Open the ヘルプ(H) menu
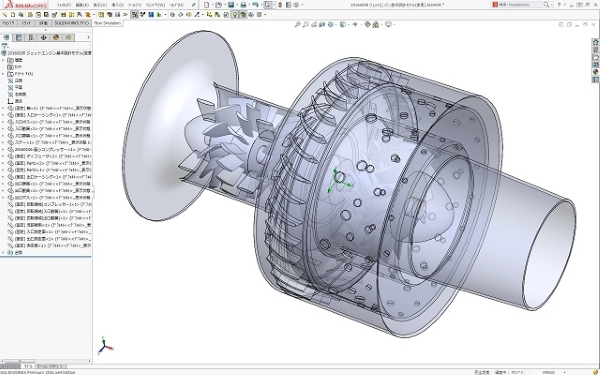 (x=176, y=5)
